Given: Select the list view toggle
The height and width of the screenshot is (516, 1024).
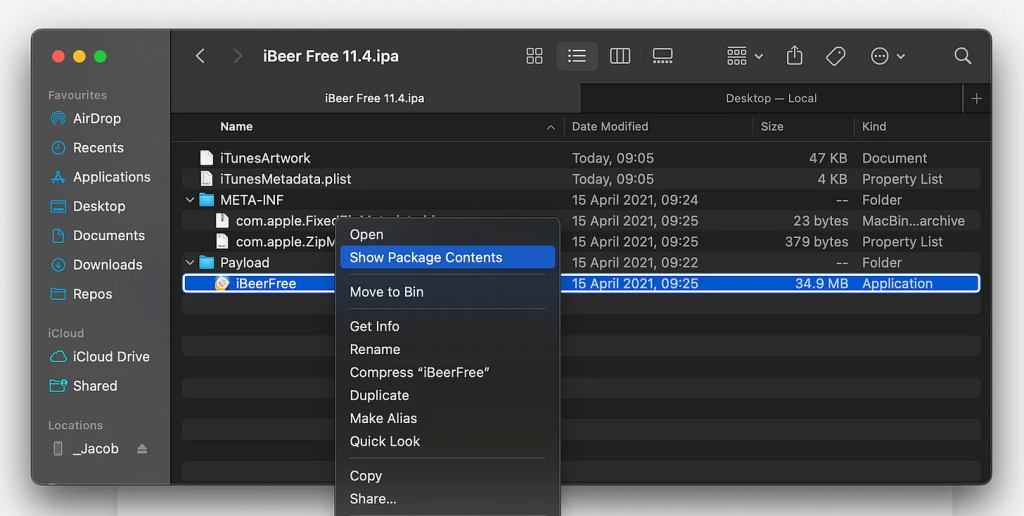Looking at the screenshot, I should point(577,56).
